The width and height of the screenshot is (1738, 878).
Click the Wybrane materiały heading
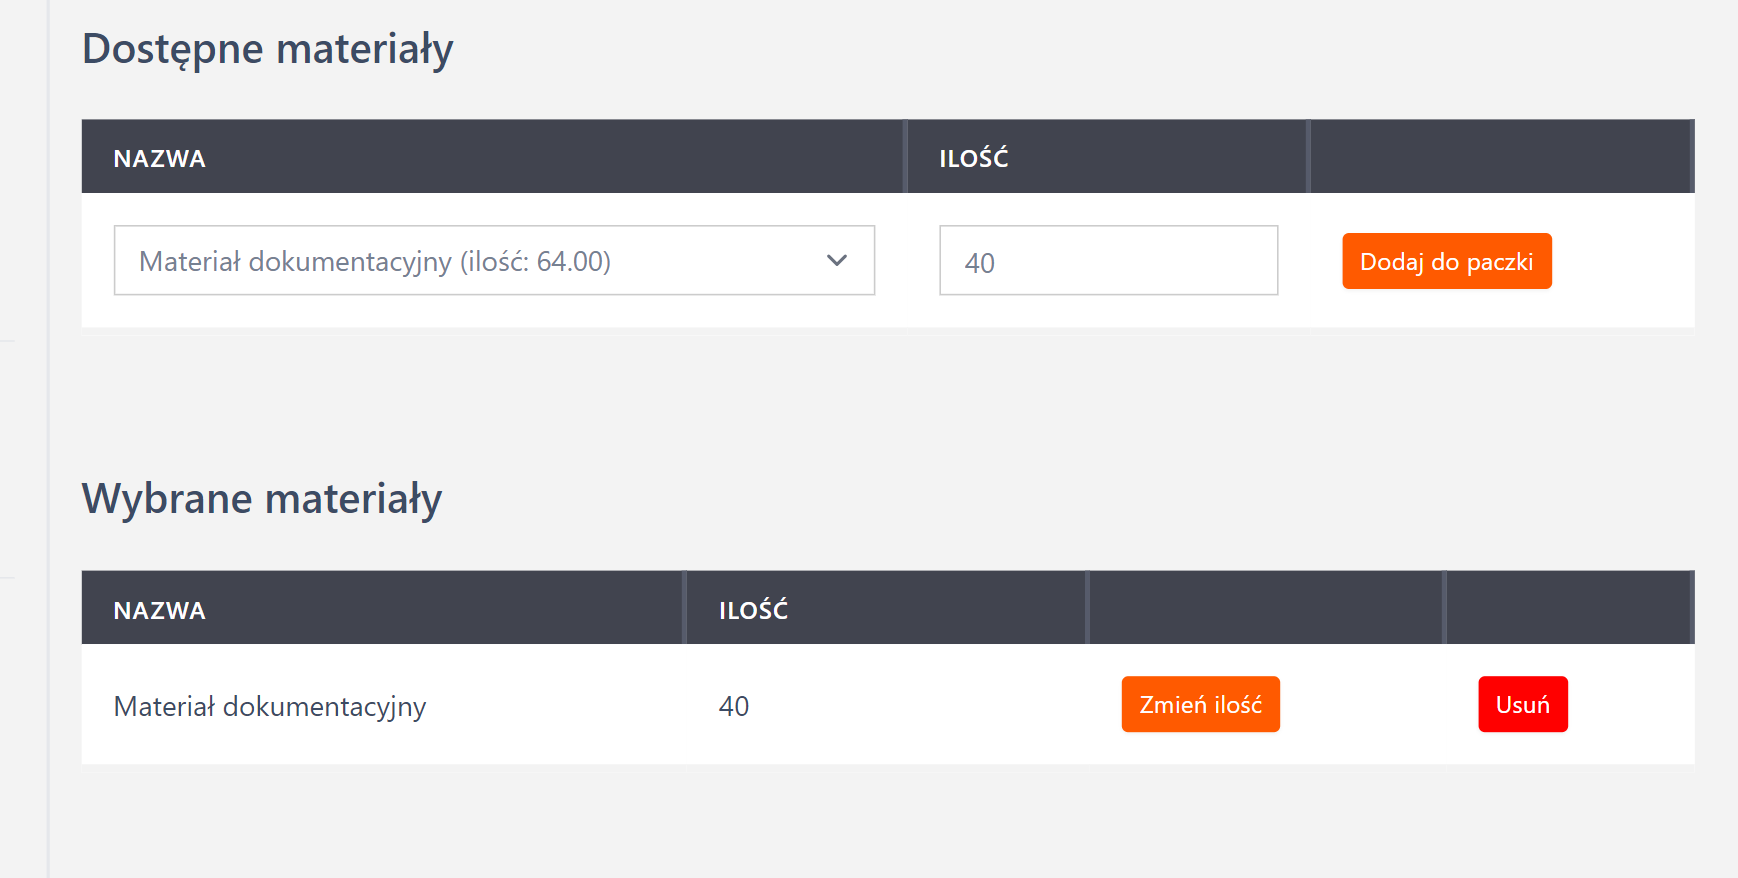pos(262,499)
